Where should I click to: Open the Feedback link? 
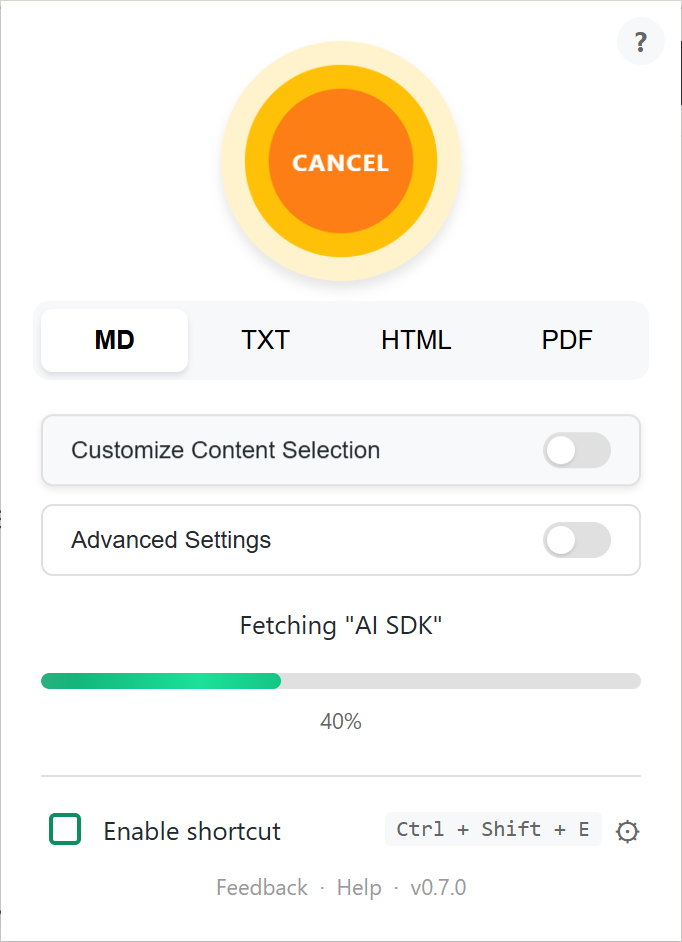261,887
